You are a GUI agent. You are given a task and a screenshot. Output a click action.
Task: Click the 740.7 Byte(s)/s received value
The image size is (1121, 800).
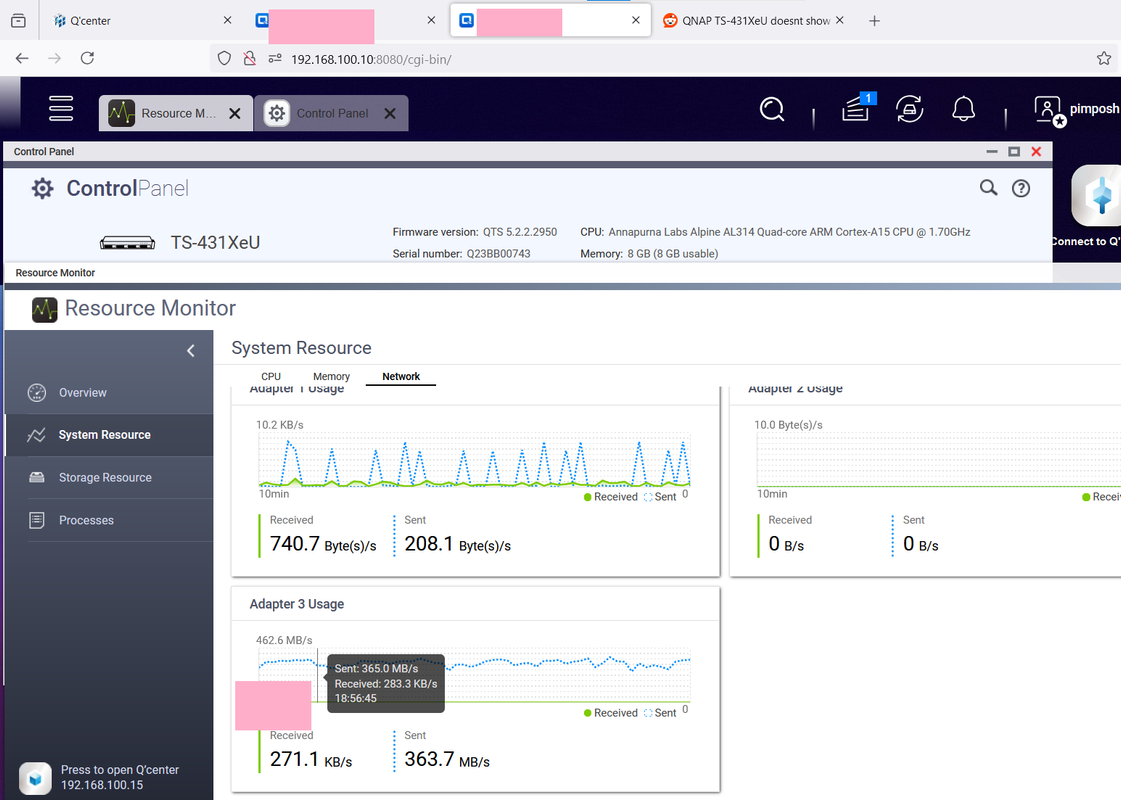click(x=322, y=544)
